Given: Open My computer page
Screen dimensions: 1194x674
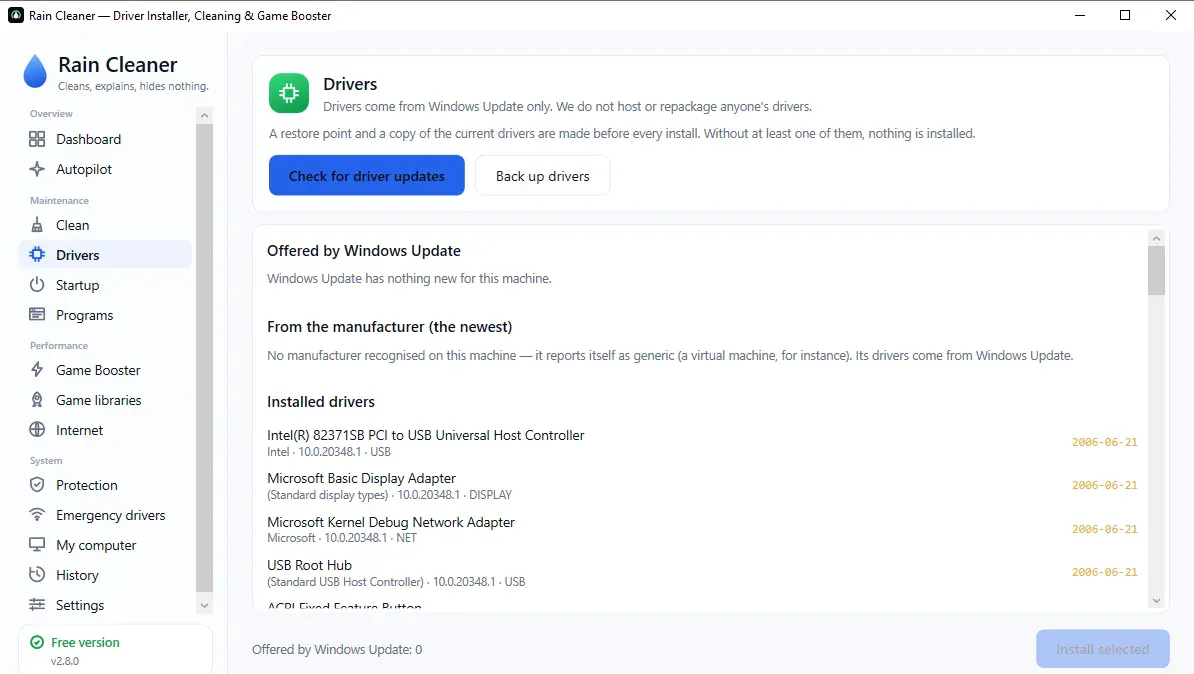Looking at the screenshot, I should coord(105,545).
